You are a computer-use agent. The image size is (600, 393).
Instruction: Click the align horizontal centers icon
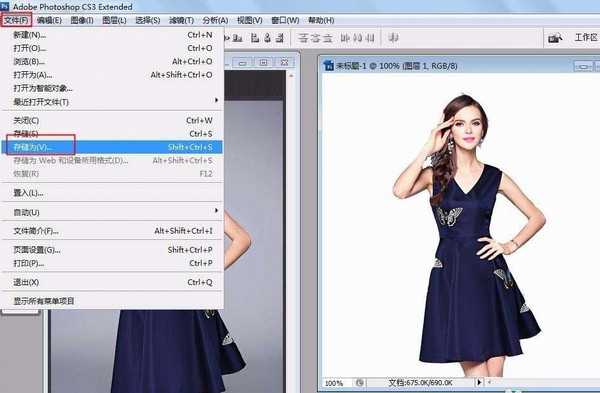point(267,38)
